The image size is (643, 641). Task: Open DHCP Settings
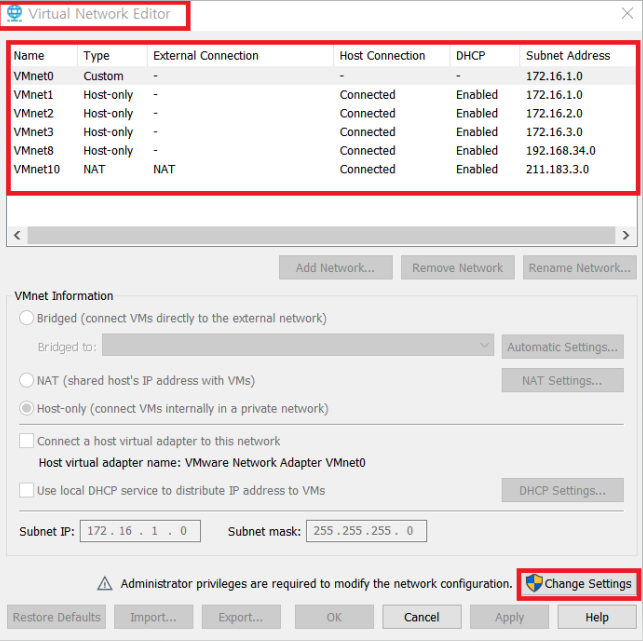(562, 490)
